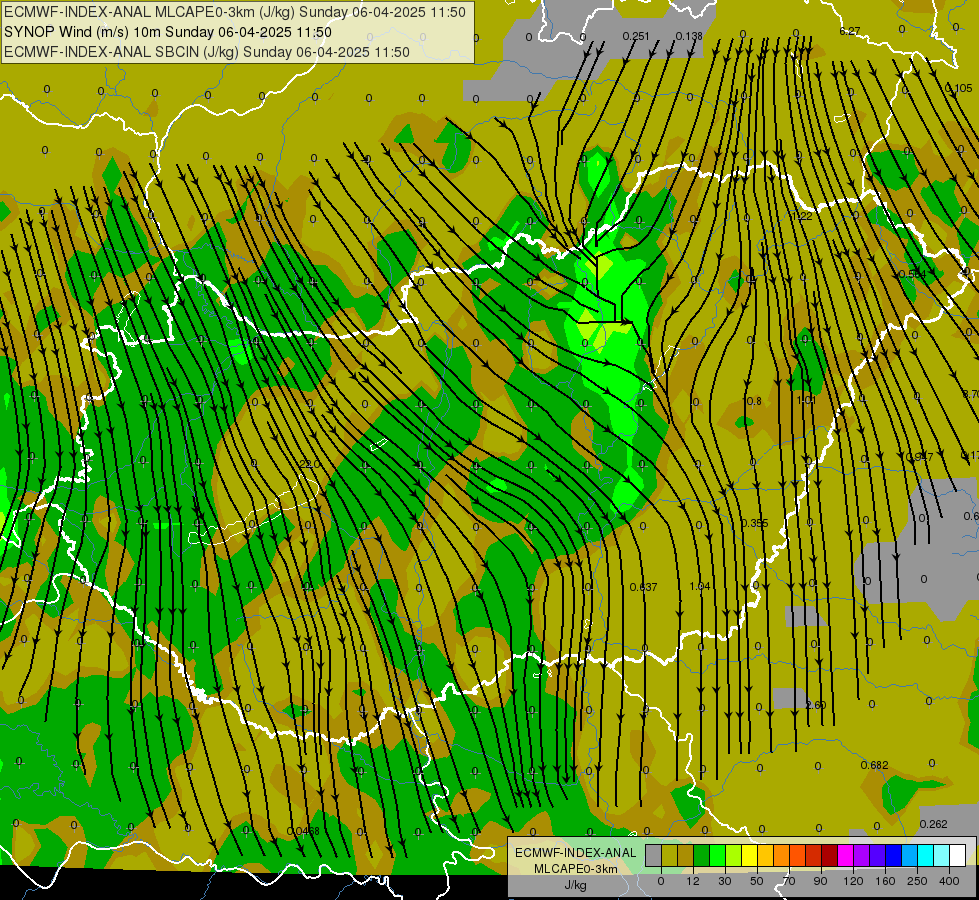Pick the red swatch left of 90
The width and height of the screenshot is (979, 900).
(814, 855)
